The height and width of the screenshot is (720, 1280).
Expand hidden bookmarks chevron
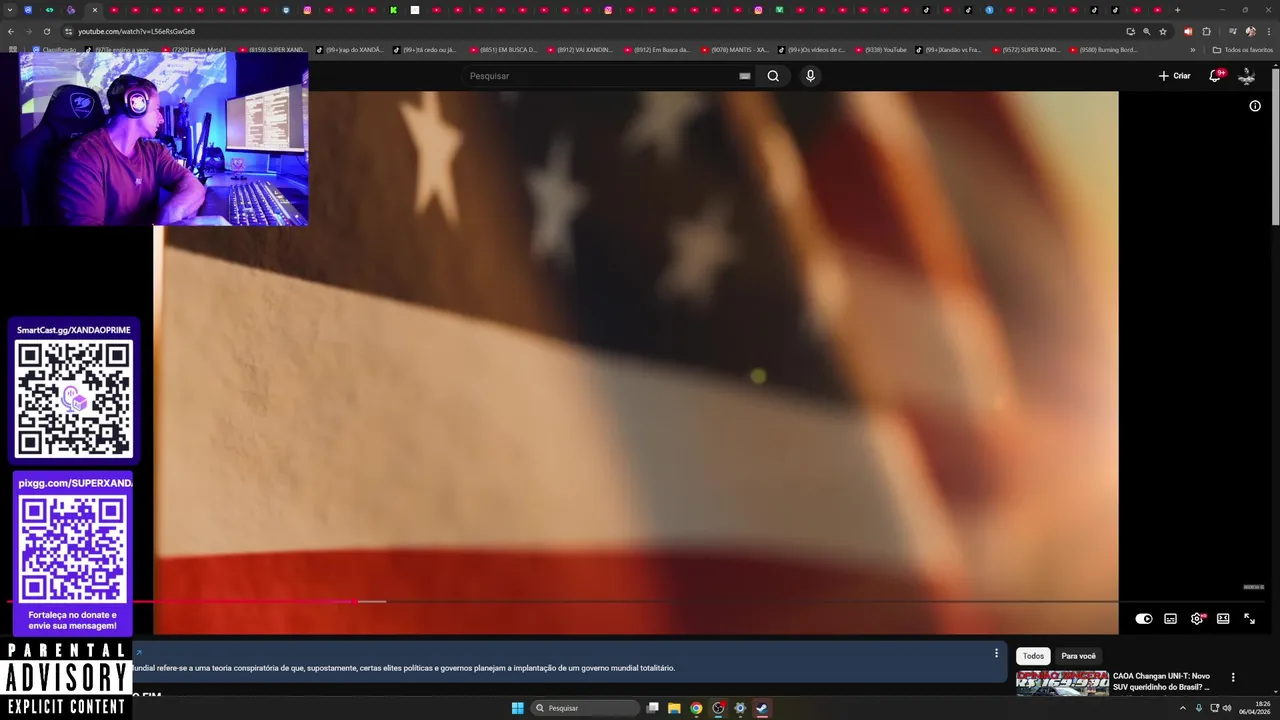click(x=1192, y=50)
